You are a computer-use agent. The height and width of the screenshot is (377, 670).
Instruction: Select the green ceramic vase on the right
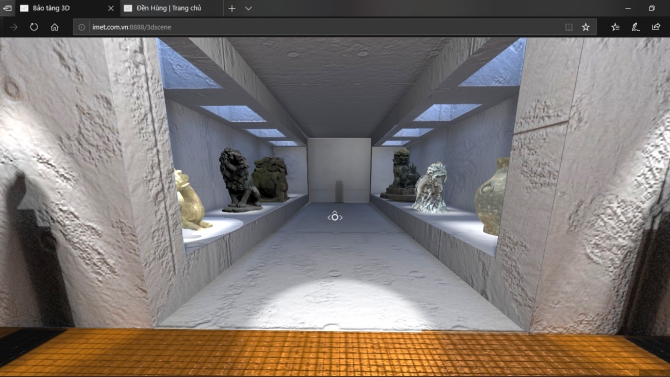[x=492, y=197]
